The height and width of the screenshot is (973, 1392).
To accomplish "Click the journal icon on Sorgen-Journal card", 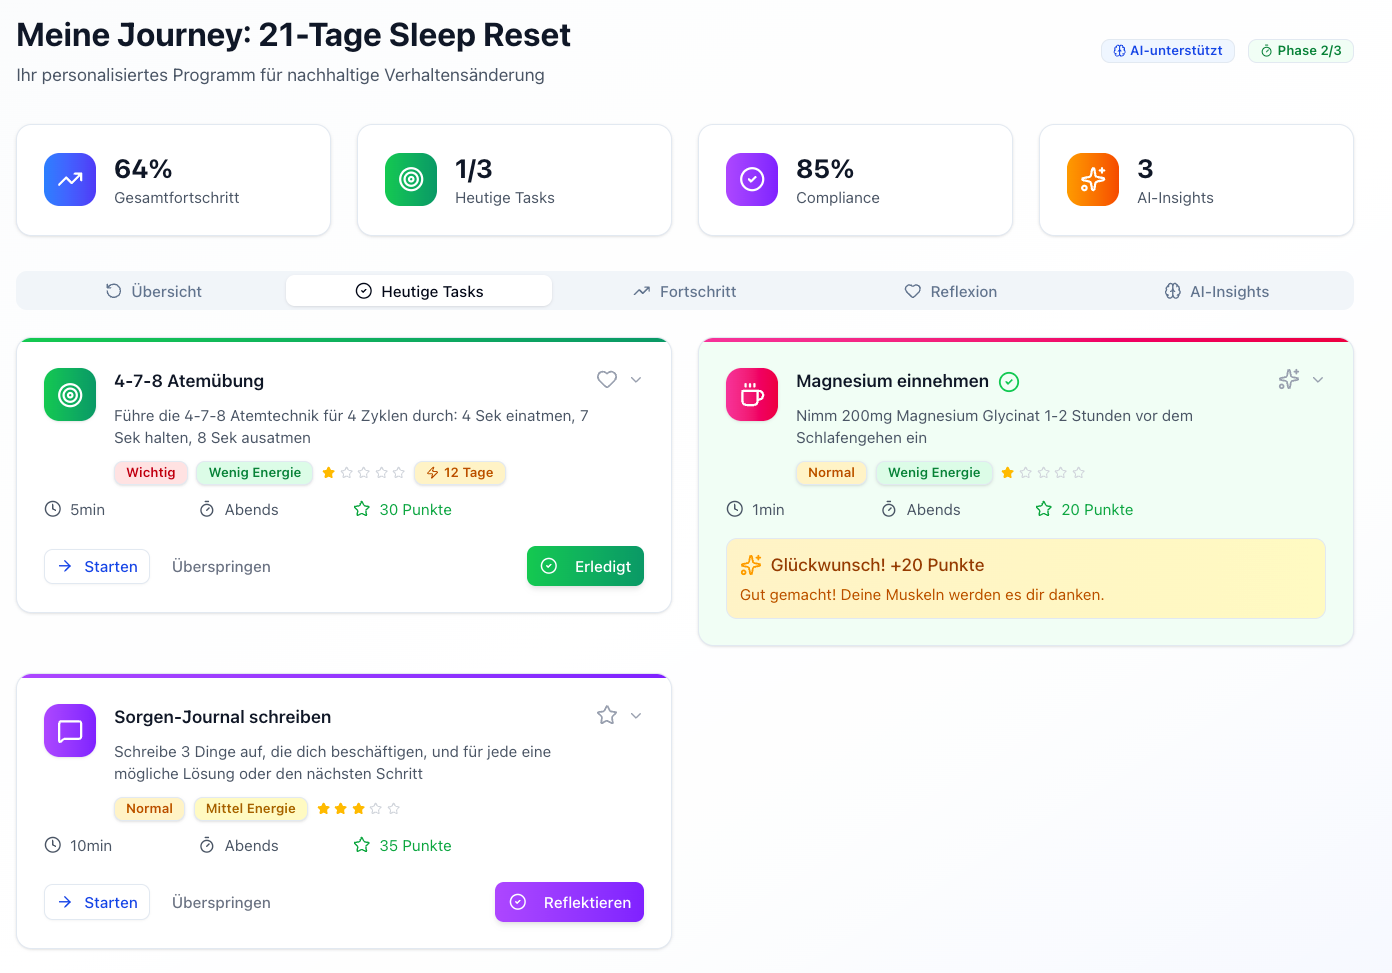I will pyautogui.click(x=69, y=730).
